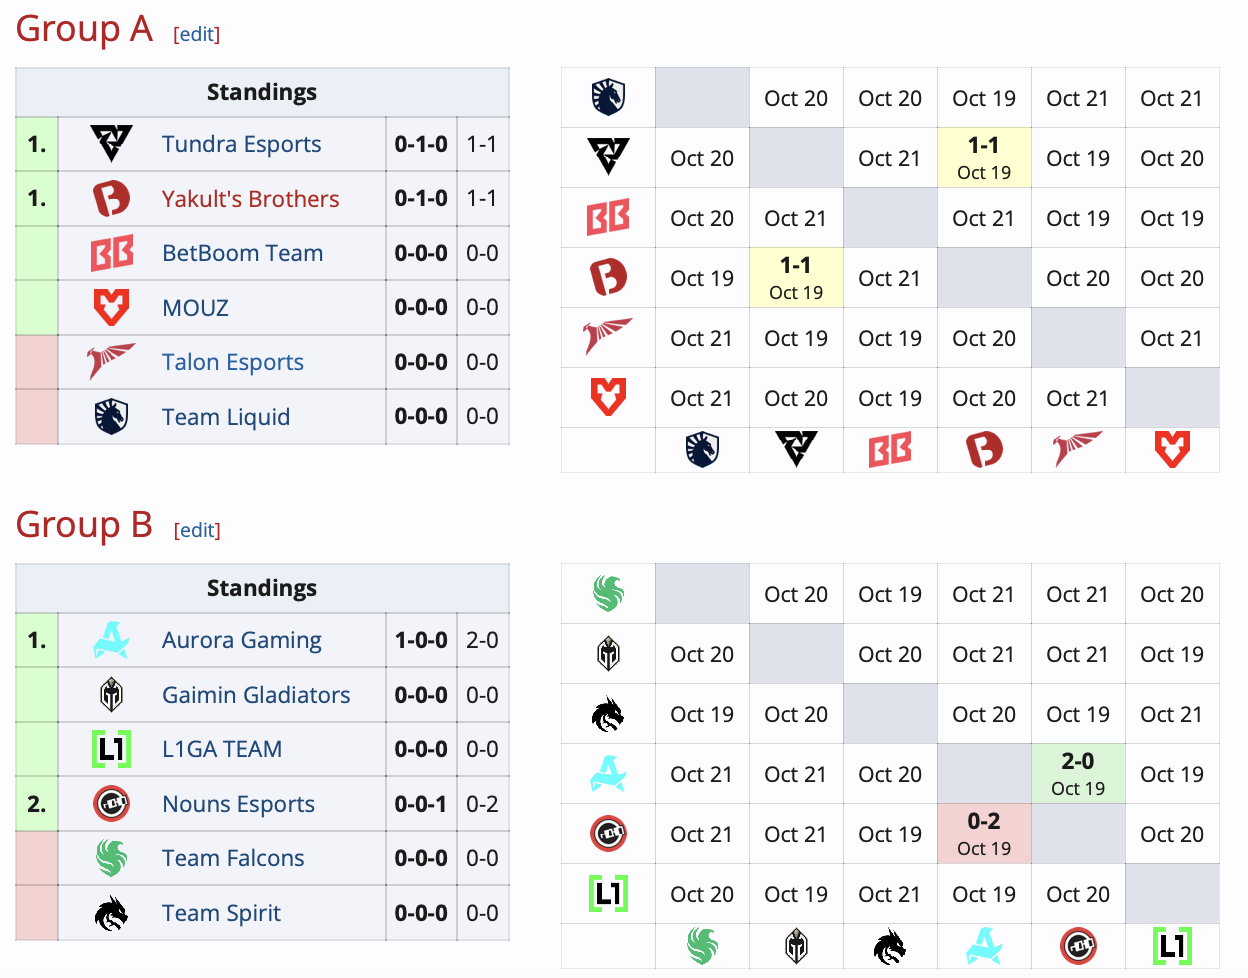Click the Nouns Esports glasses logo
Image resolution: width=1248 pixels, height=978 pixels.
[x=112, y=803]
